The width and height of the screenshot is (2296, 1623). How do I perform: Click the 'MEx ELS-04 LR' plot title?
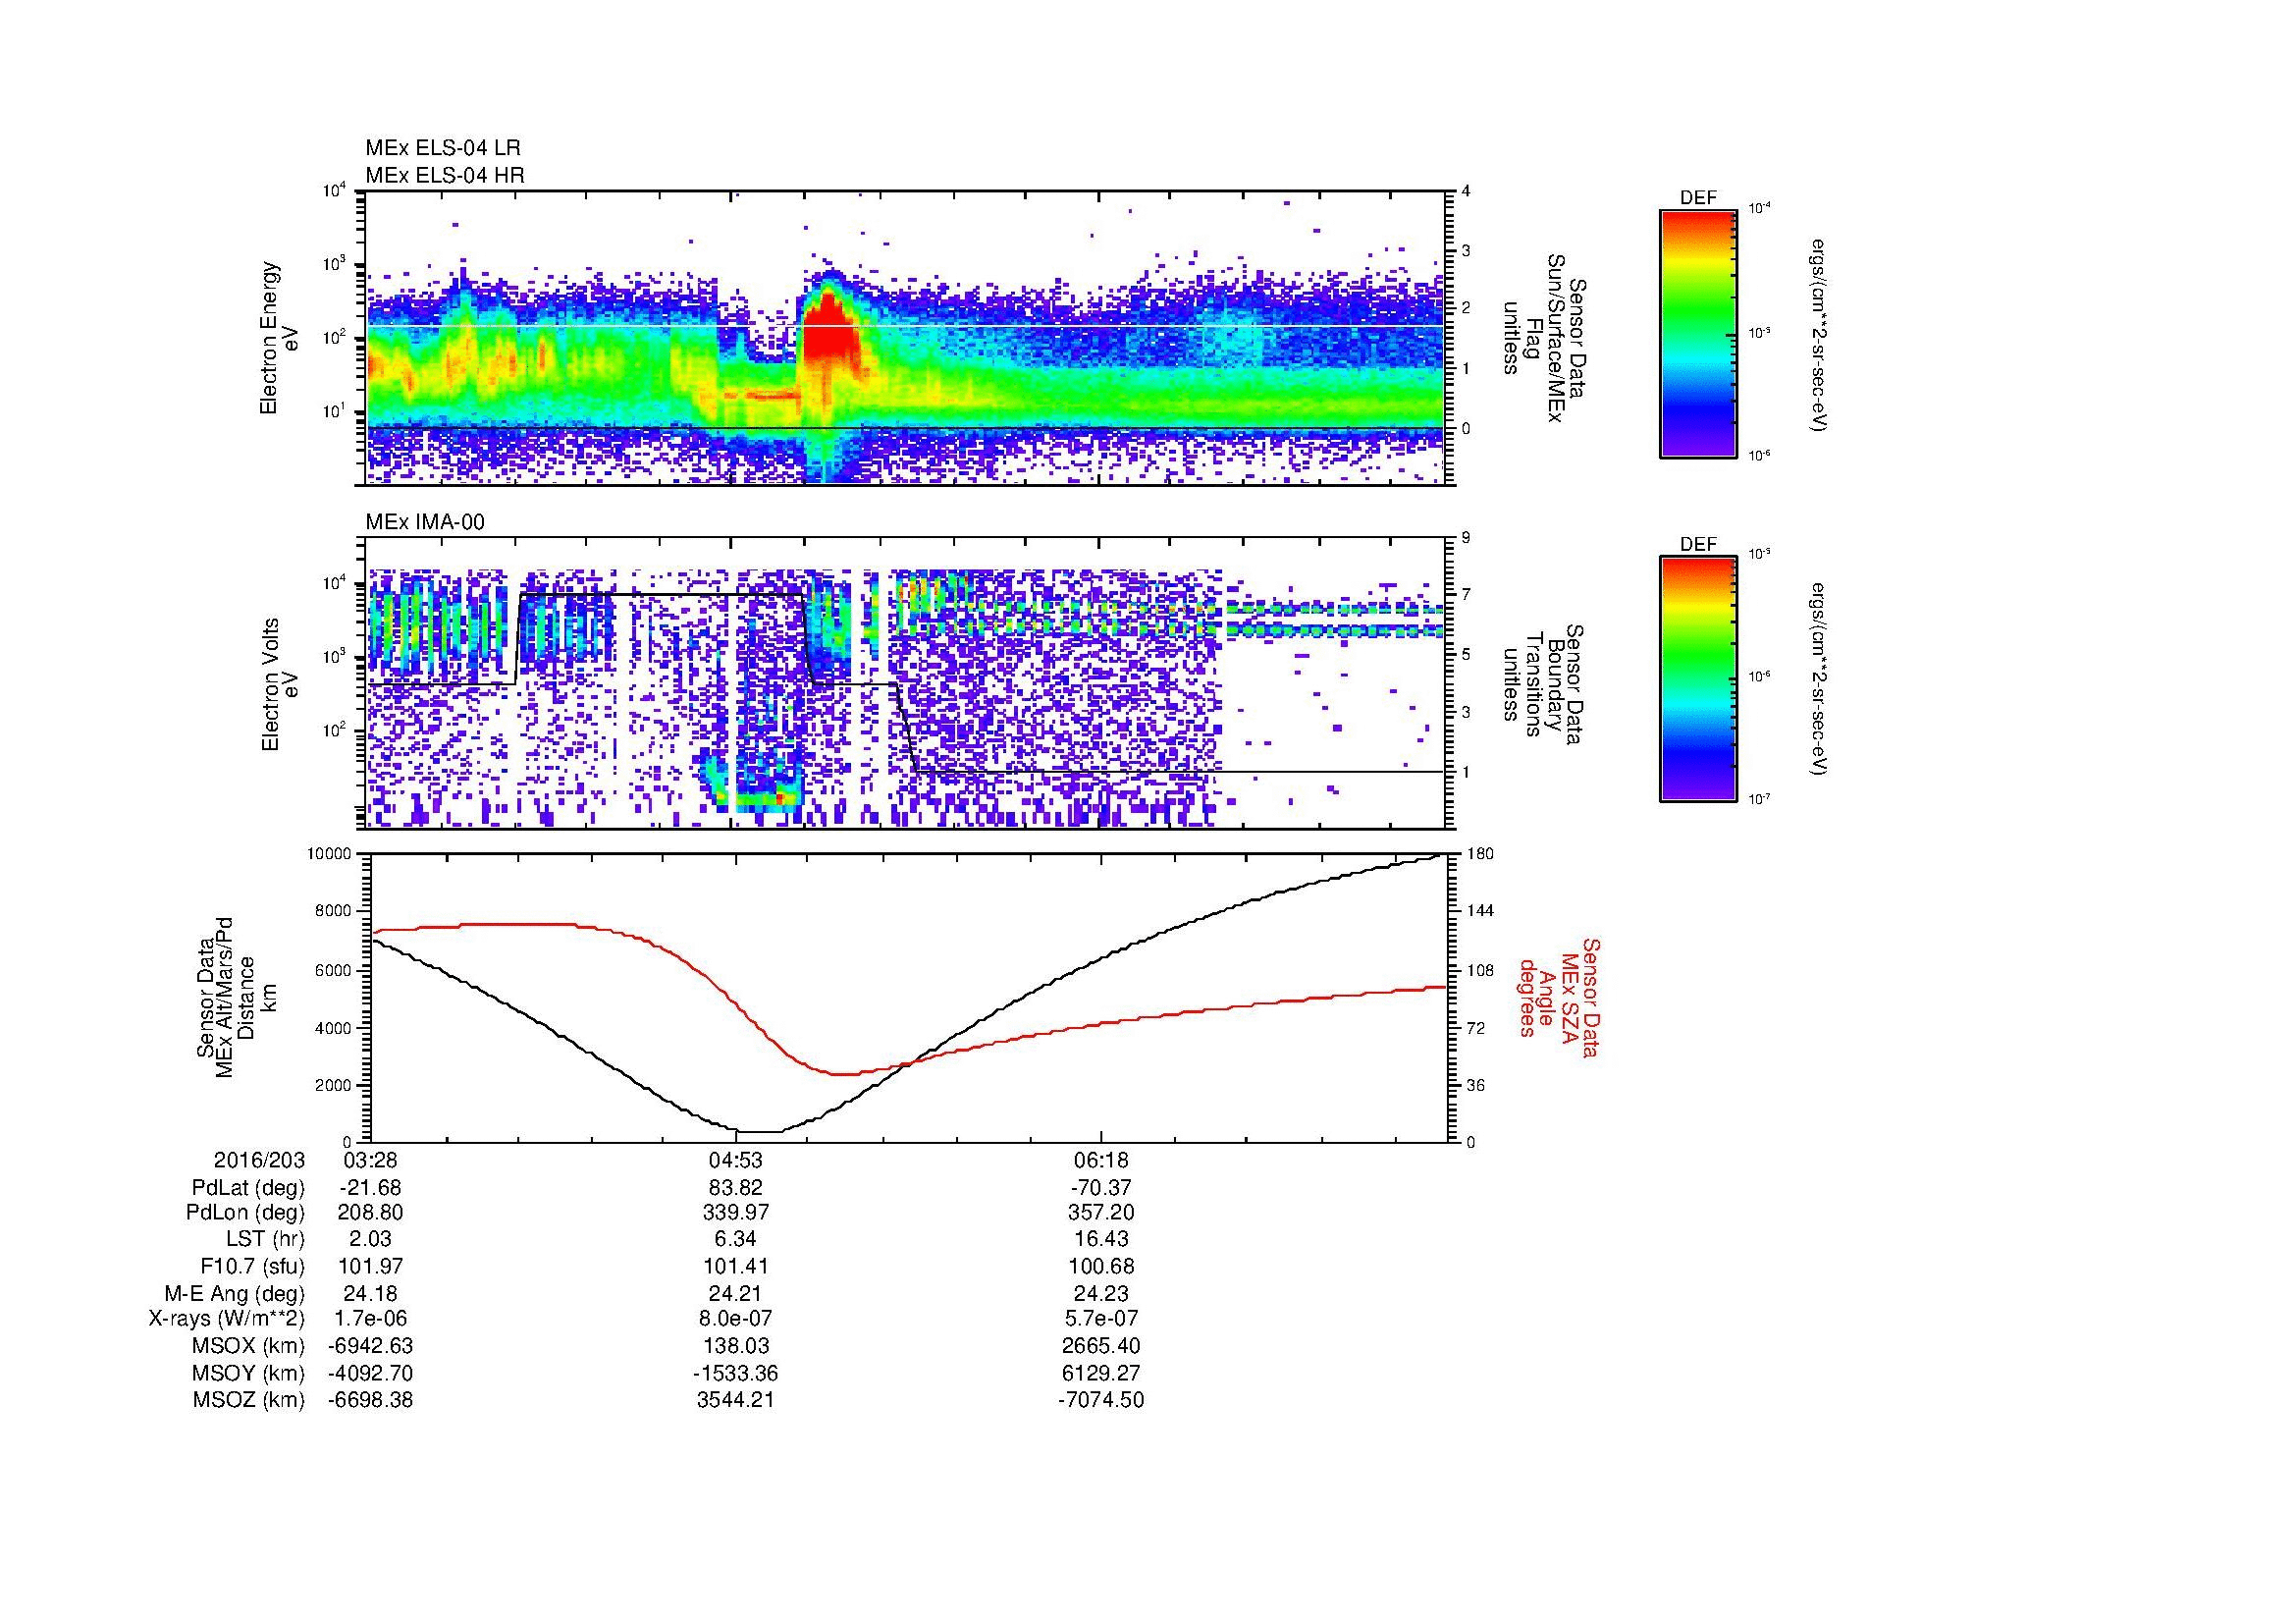[x=443, y=148]
